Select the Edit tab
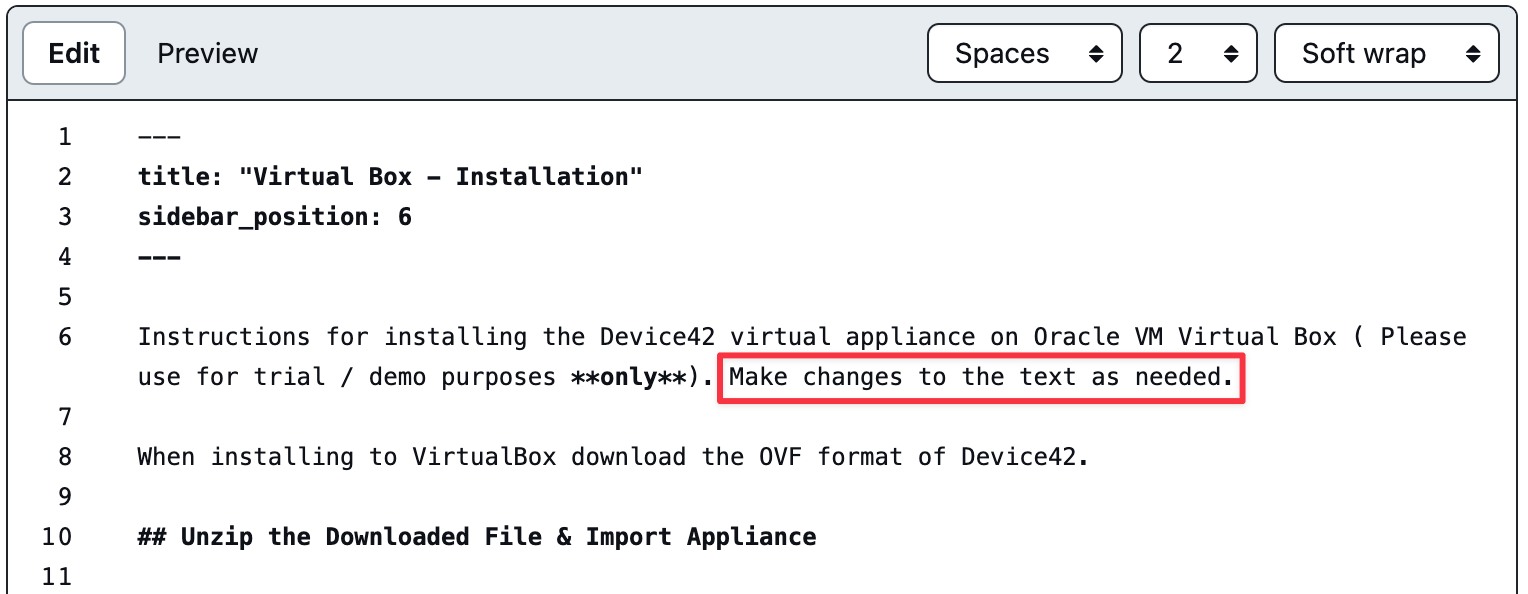 pos(74,53)
